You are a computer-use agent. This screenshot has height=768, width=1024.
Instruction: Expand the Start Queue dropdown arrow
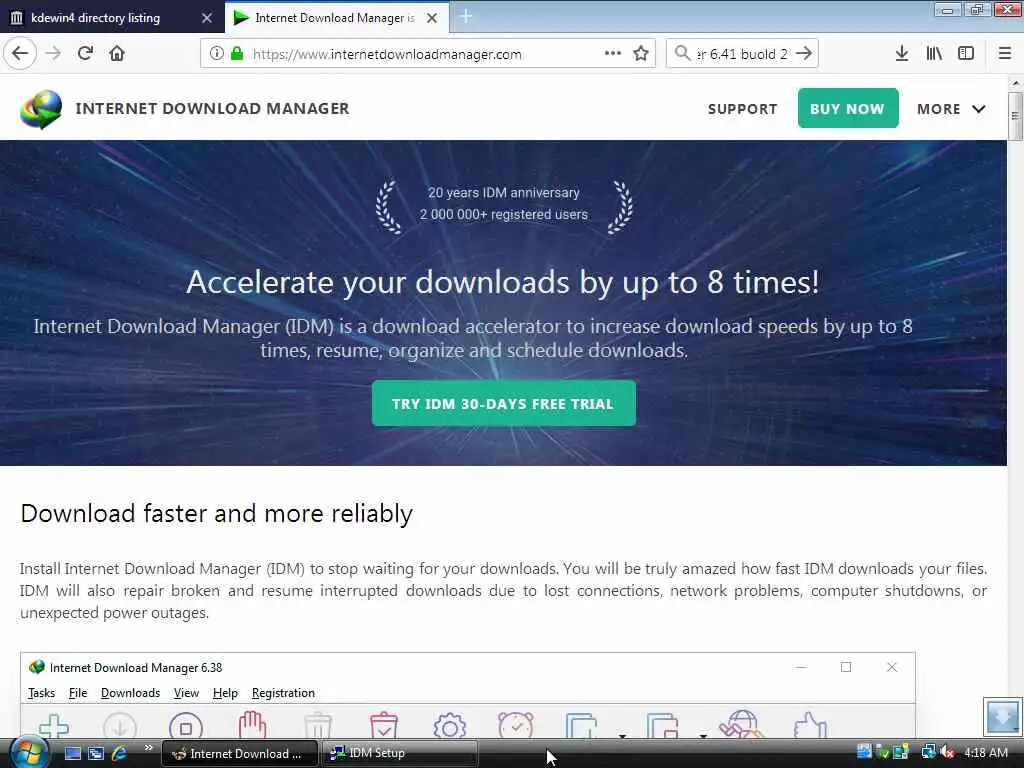click(x=622, y=736)
